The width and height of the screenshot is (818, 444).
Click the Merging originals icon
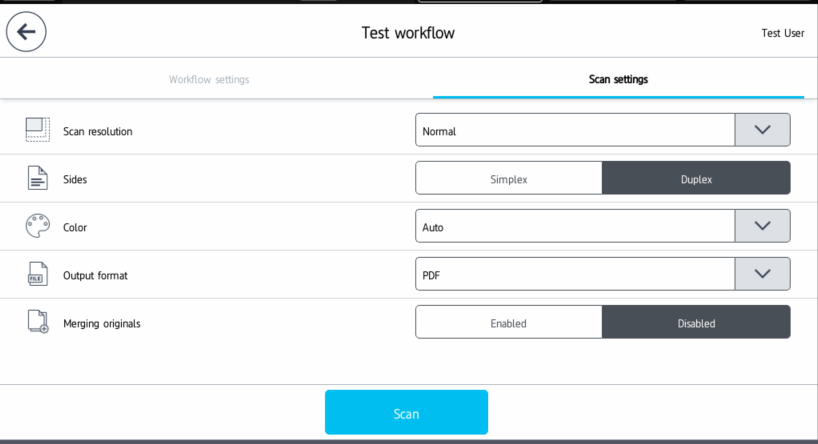tap(37, 322)
